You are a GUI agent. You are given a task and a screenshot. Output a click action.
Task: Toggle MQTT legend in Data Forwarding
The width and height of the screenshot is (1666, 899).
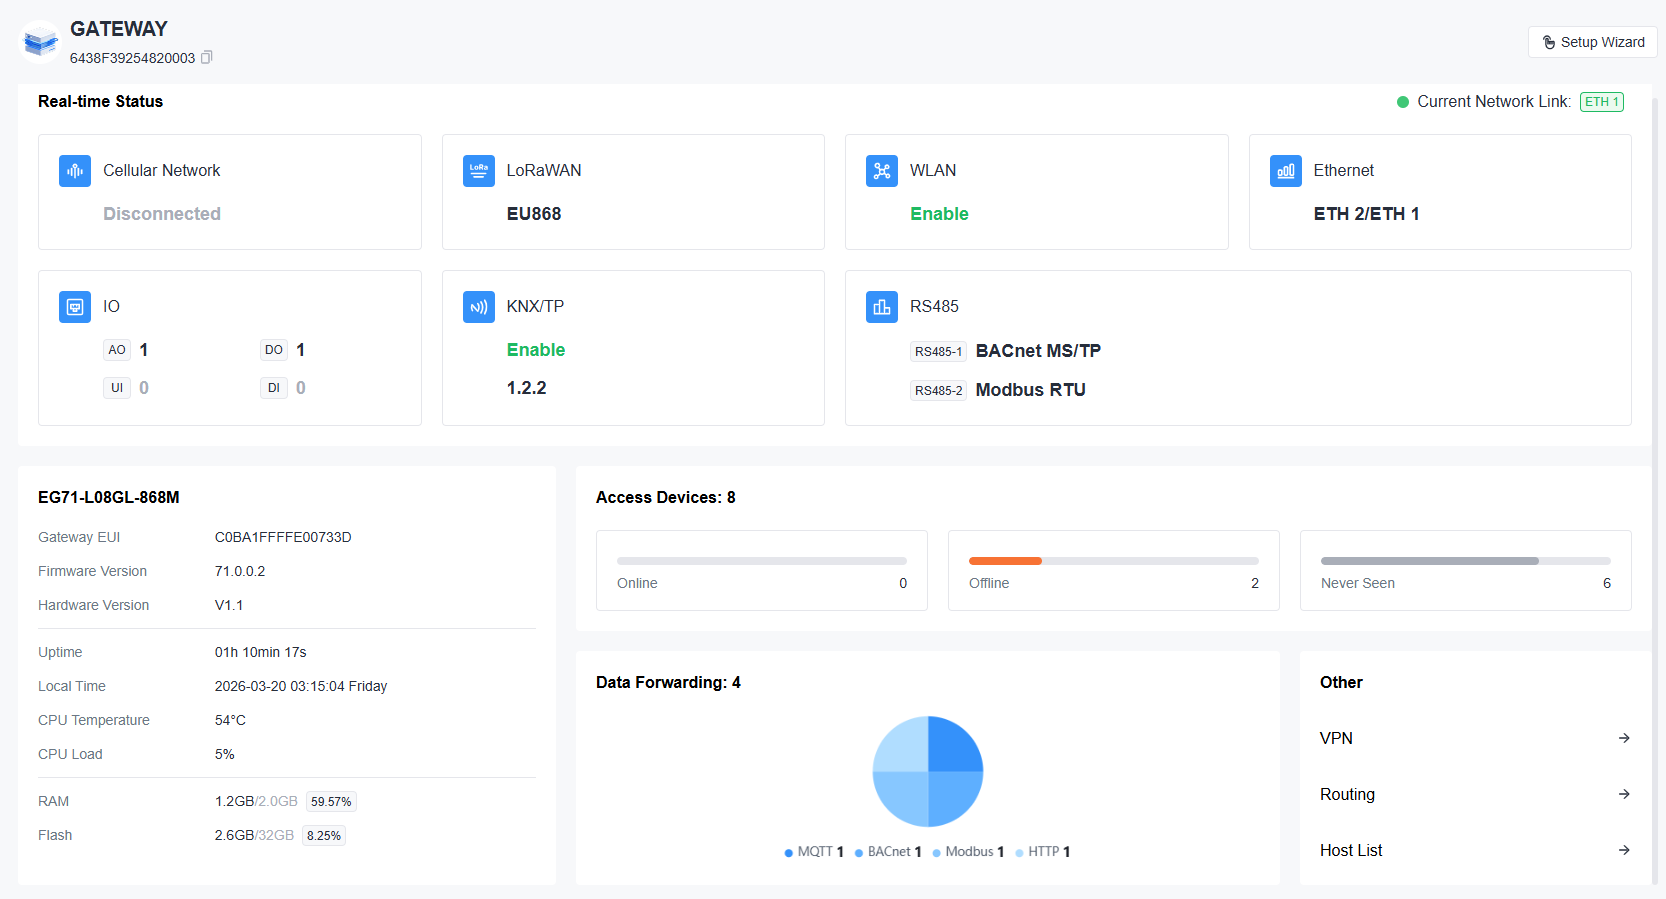(x=814, y=852)
